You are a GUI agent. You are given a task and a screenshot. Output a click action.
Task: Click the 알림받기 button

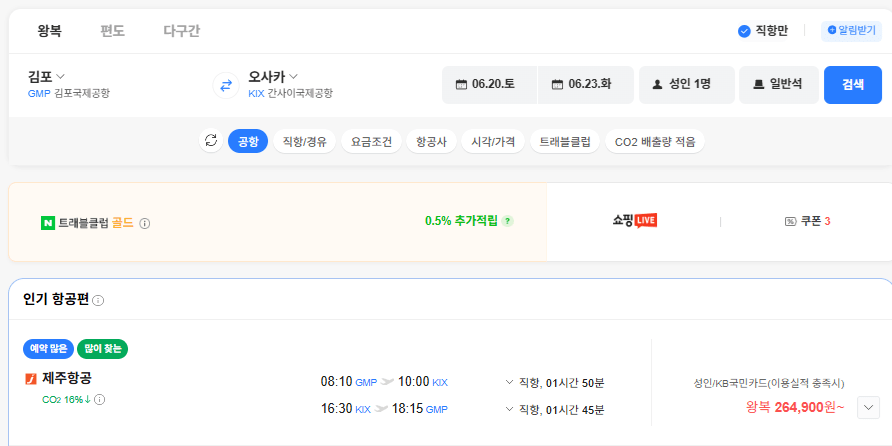click(x=851, y=31)
